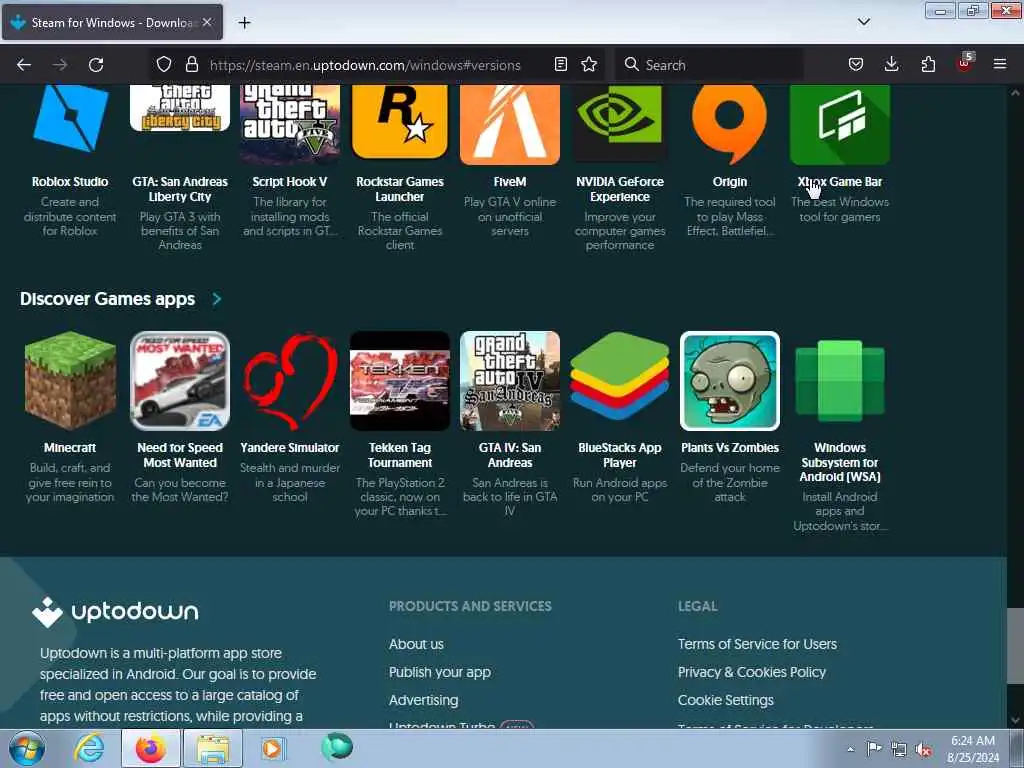The width and height of the screenshot is (1024, 768).
Task: Open the Script Hook V icon
Action: tap(290, 124)
